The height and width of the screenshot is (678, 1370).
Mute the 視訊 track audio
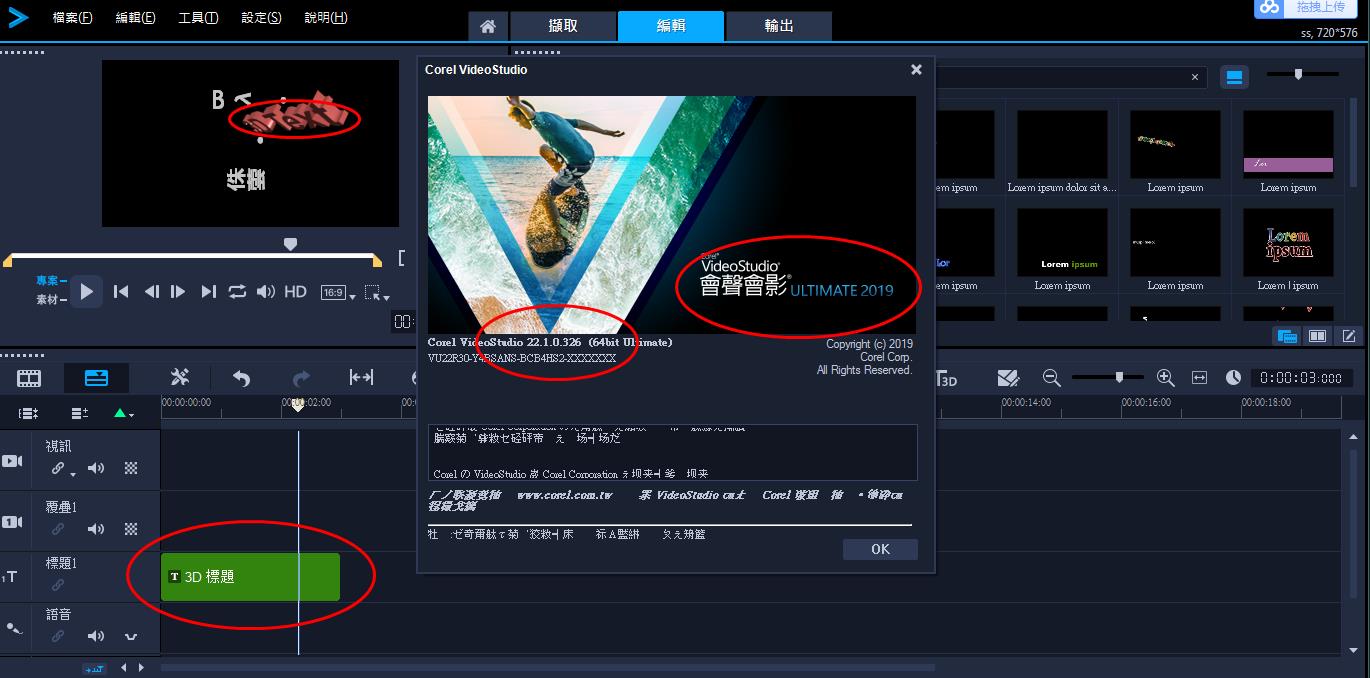point(96,468)
